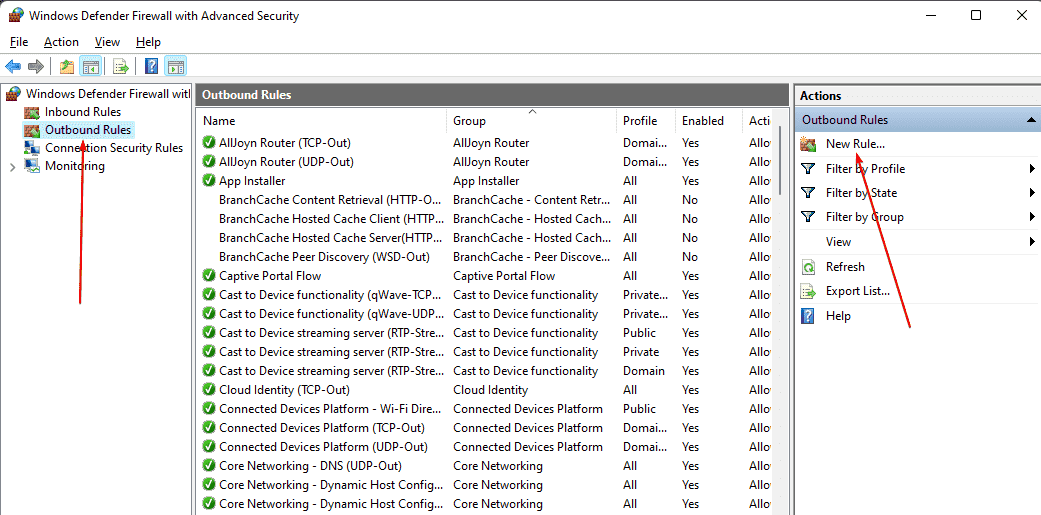
Task: Sort by the Name column header
Action: tap(321, 121)
